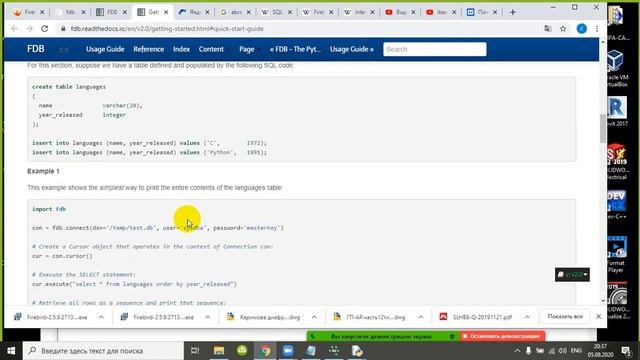
Task: Click the site padlock icon
Action: 63,29
